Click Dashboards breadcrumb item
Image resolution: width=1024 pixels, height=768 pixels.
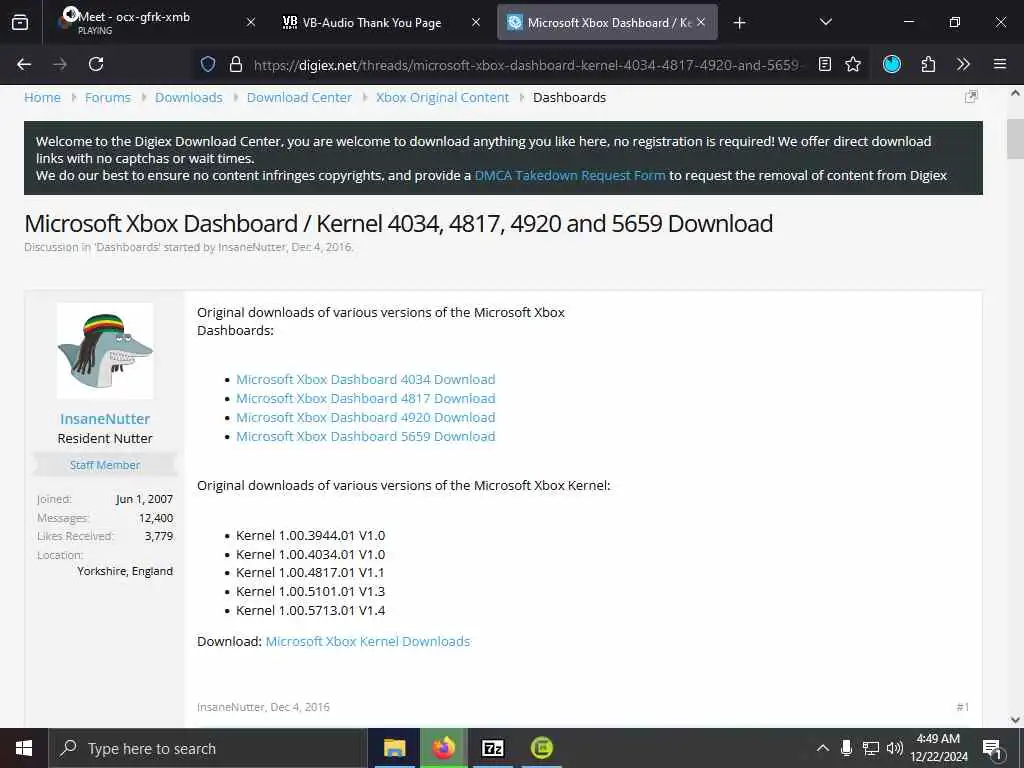click(x=569, y=97)
